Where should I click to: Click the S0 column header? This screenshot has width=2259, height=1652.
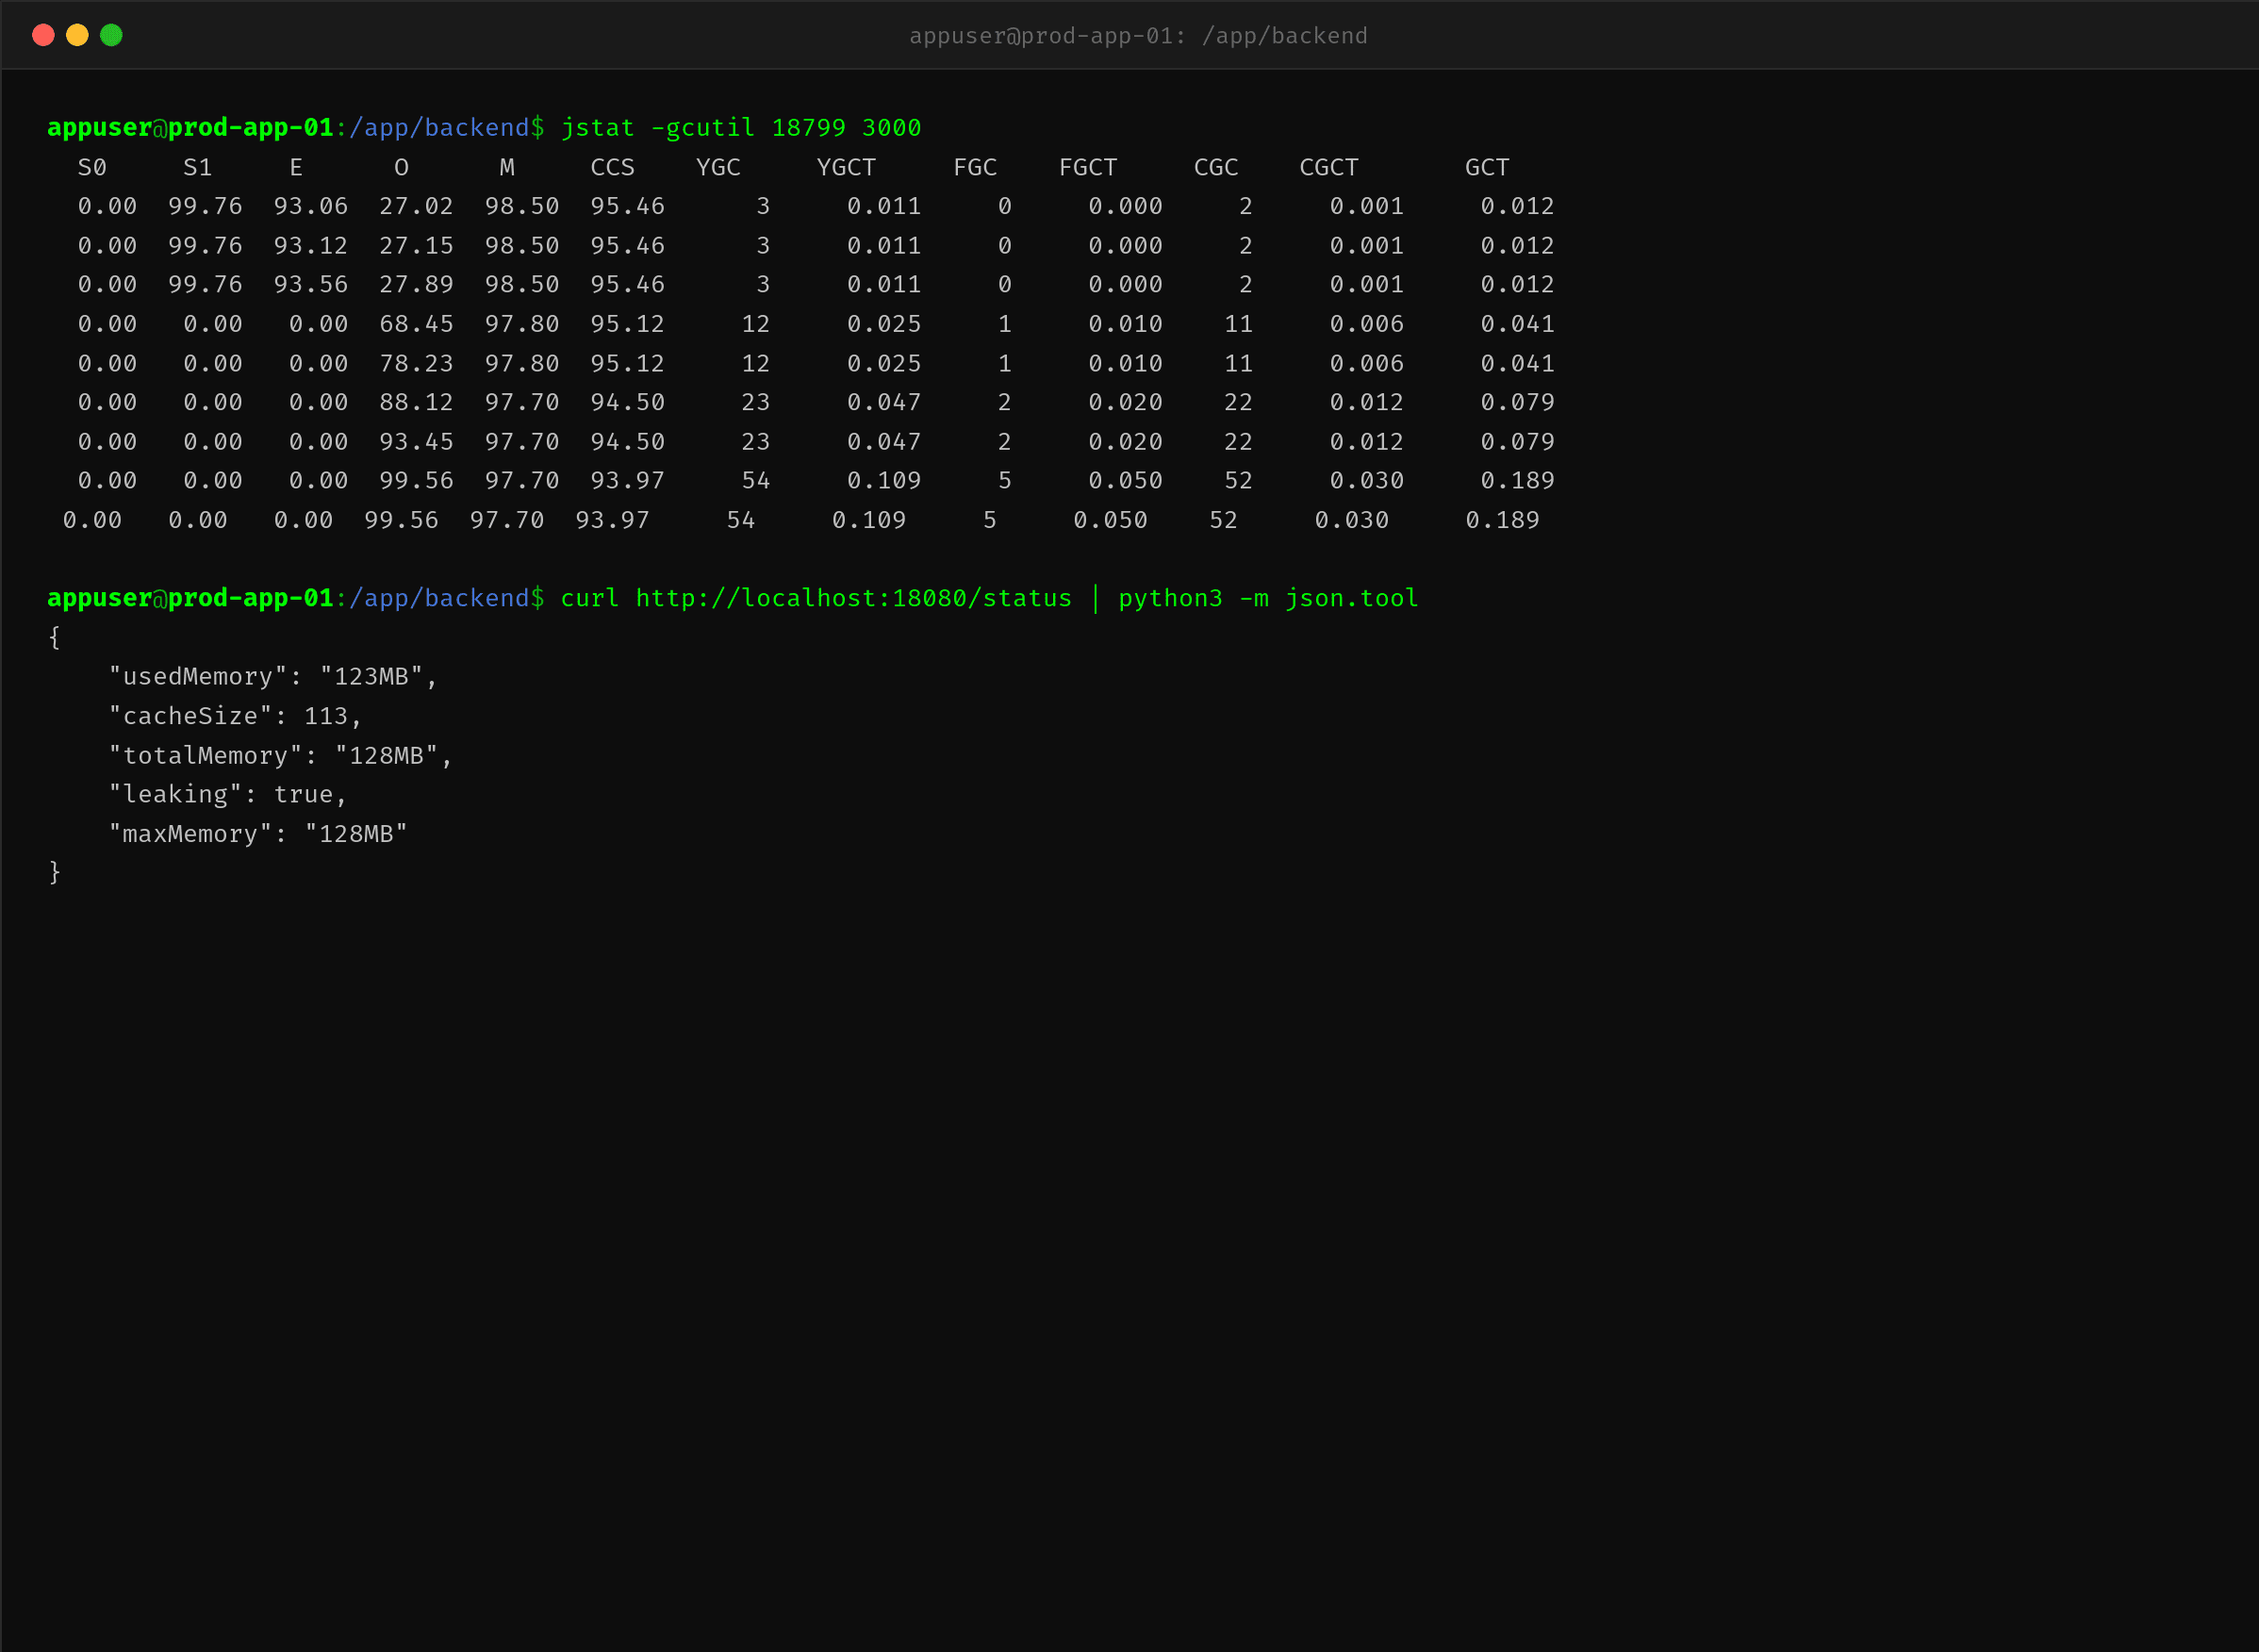pyautogui.click(x=92, y=167)
